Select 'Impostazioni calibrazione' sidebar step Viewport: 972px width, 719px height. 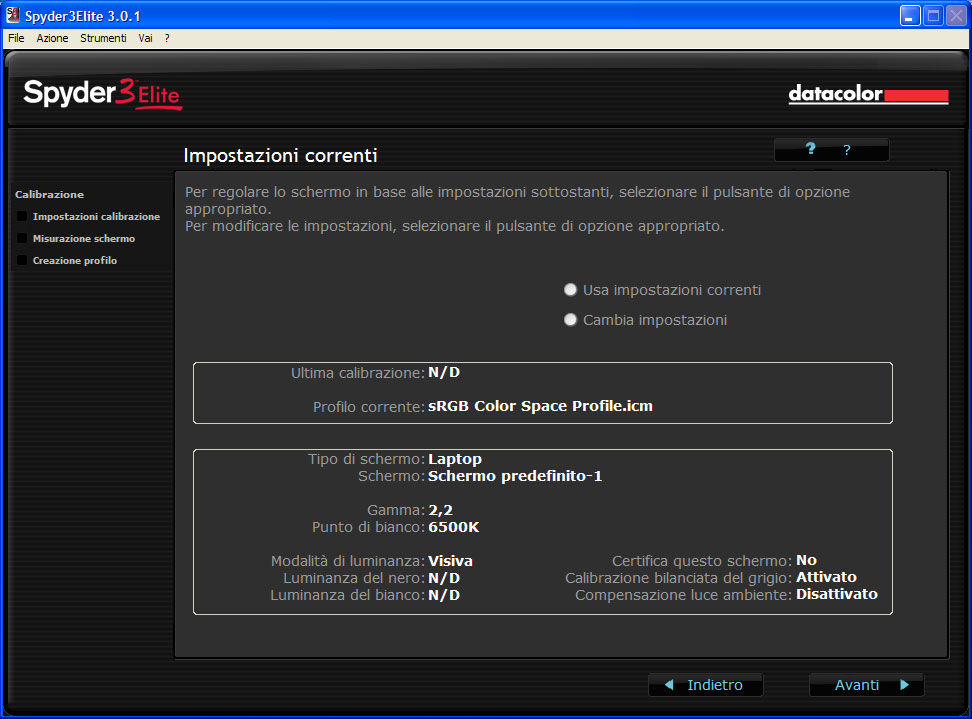96,216
